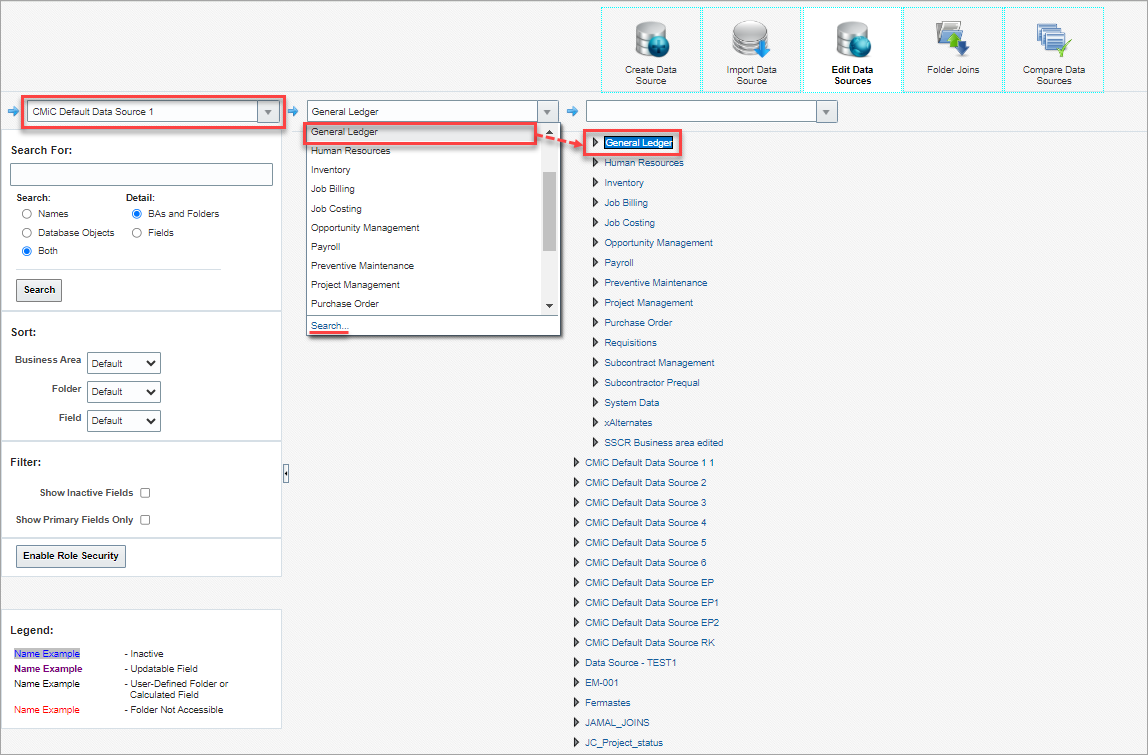Expand the Inventory tree node
The height and width of the screenshot is (755, 1148).
coord(595,182)
